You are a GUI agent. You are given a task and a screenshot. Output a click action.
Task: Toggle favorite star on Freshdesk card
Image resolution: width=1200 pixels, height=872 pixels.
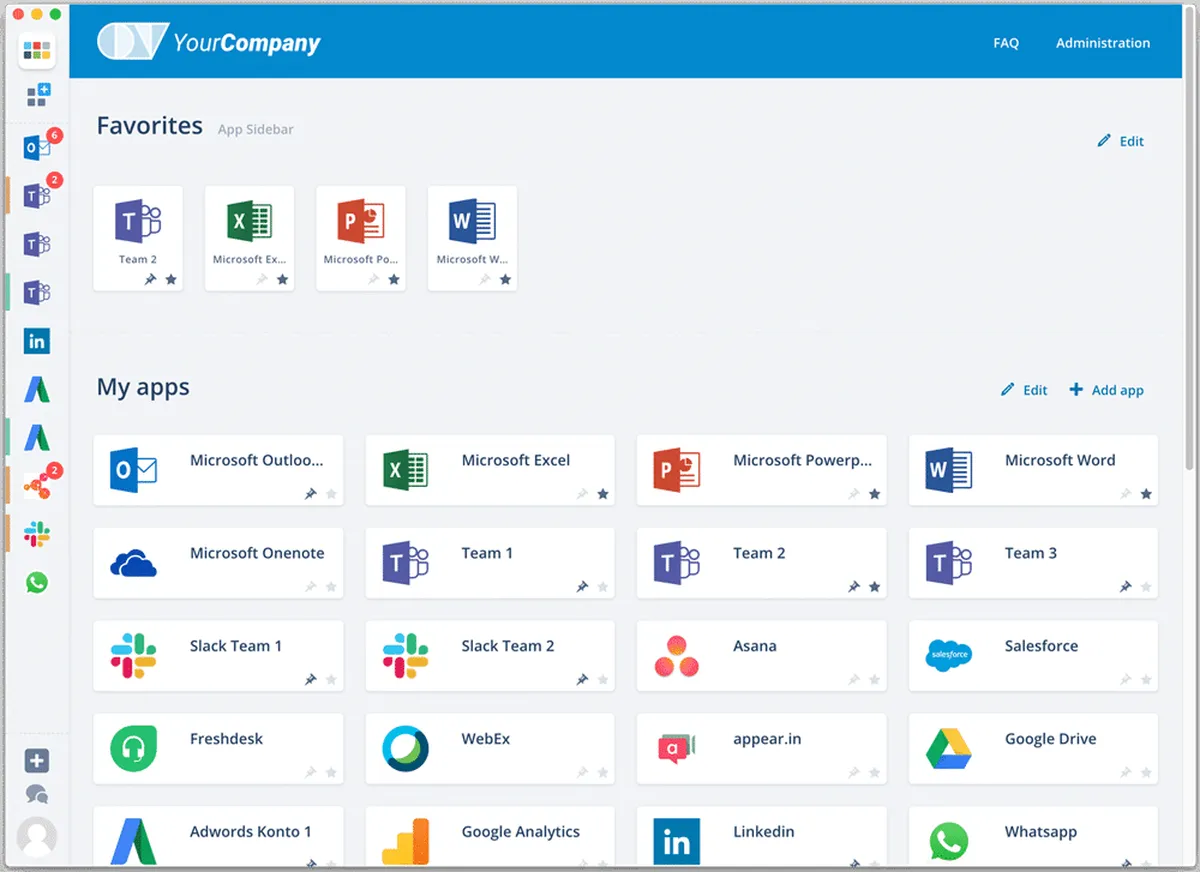(331, 773)
